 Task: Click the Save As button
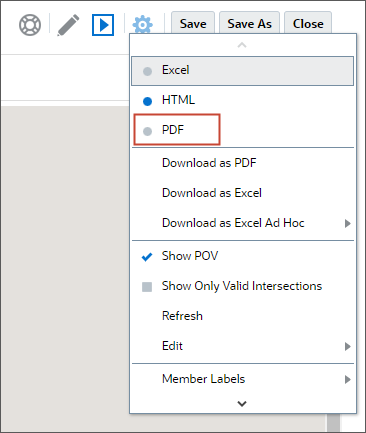pos(249,23)
